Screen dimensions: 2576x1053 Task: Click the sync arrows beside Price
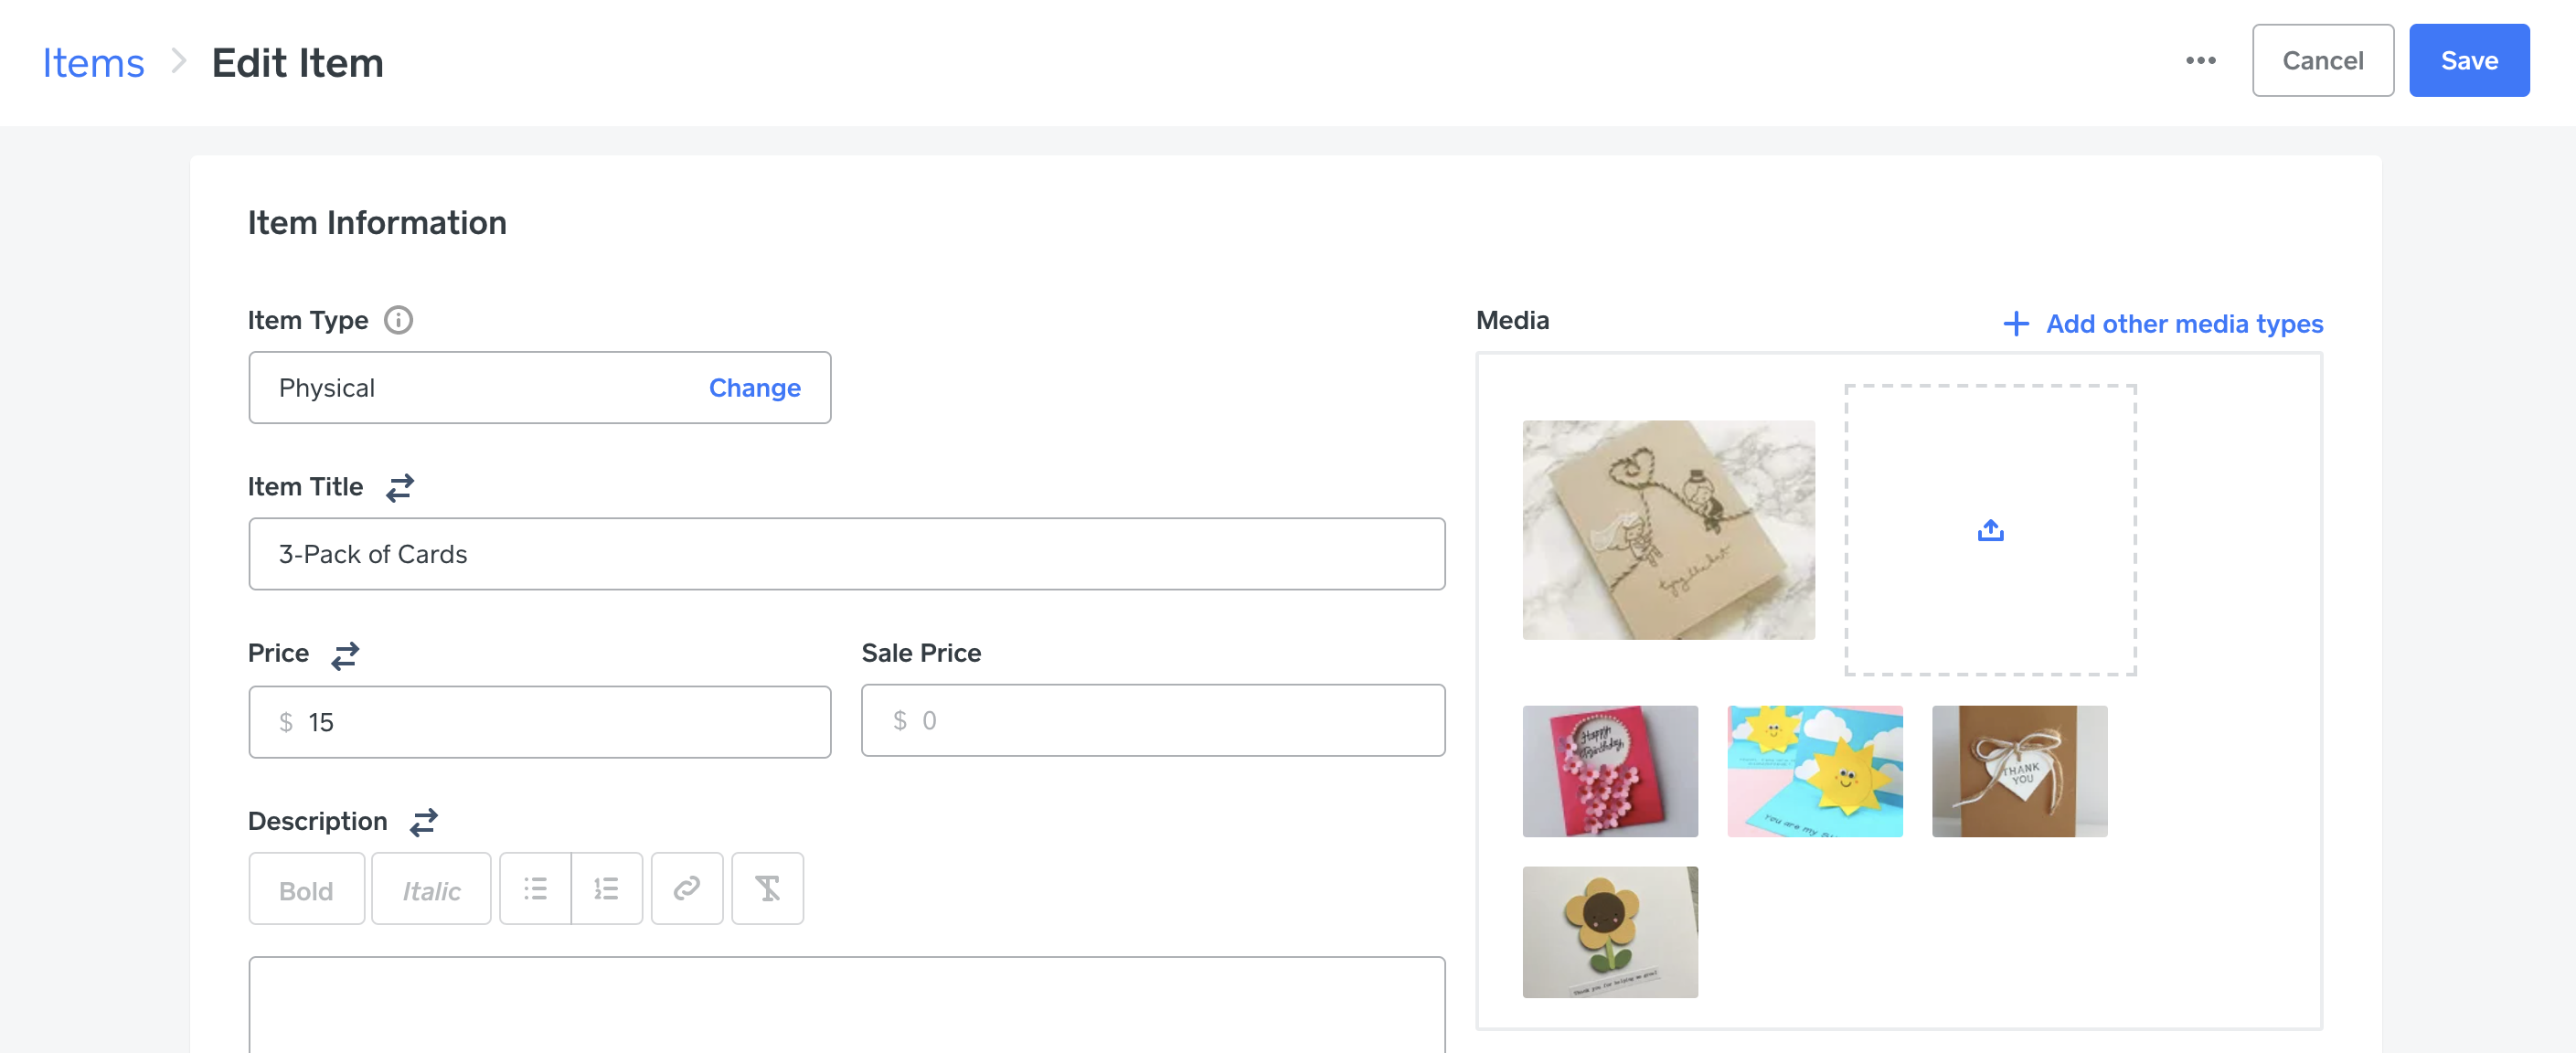tap(345, 655)
